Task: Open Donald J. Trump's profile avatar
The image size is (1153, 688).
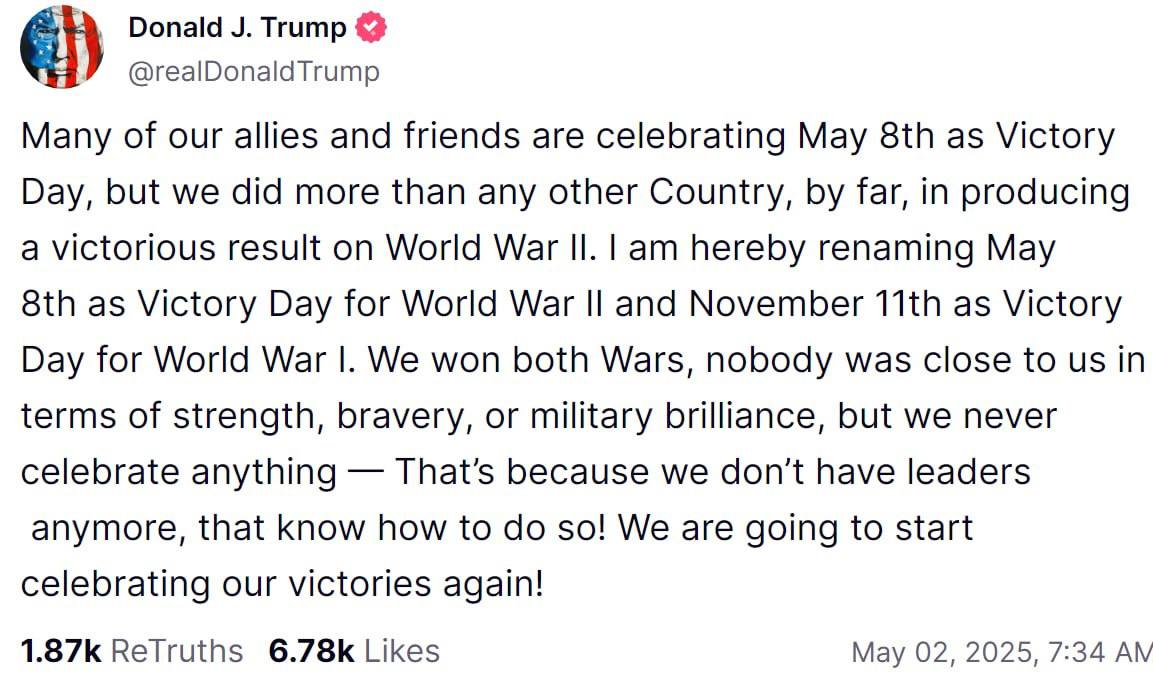Action: [62, 46]
